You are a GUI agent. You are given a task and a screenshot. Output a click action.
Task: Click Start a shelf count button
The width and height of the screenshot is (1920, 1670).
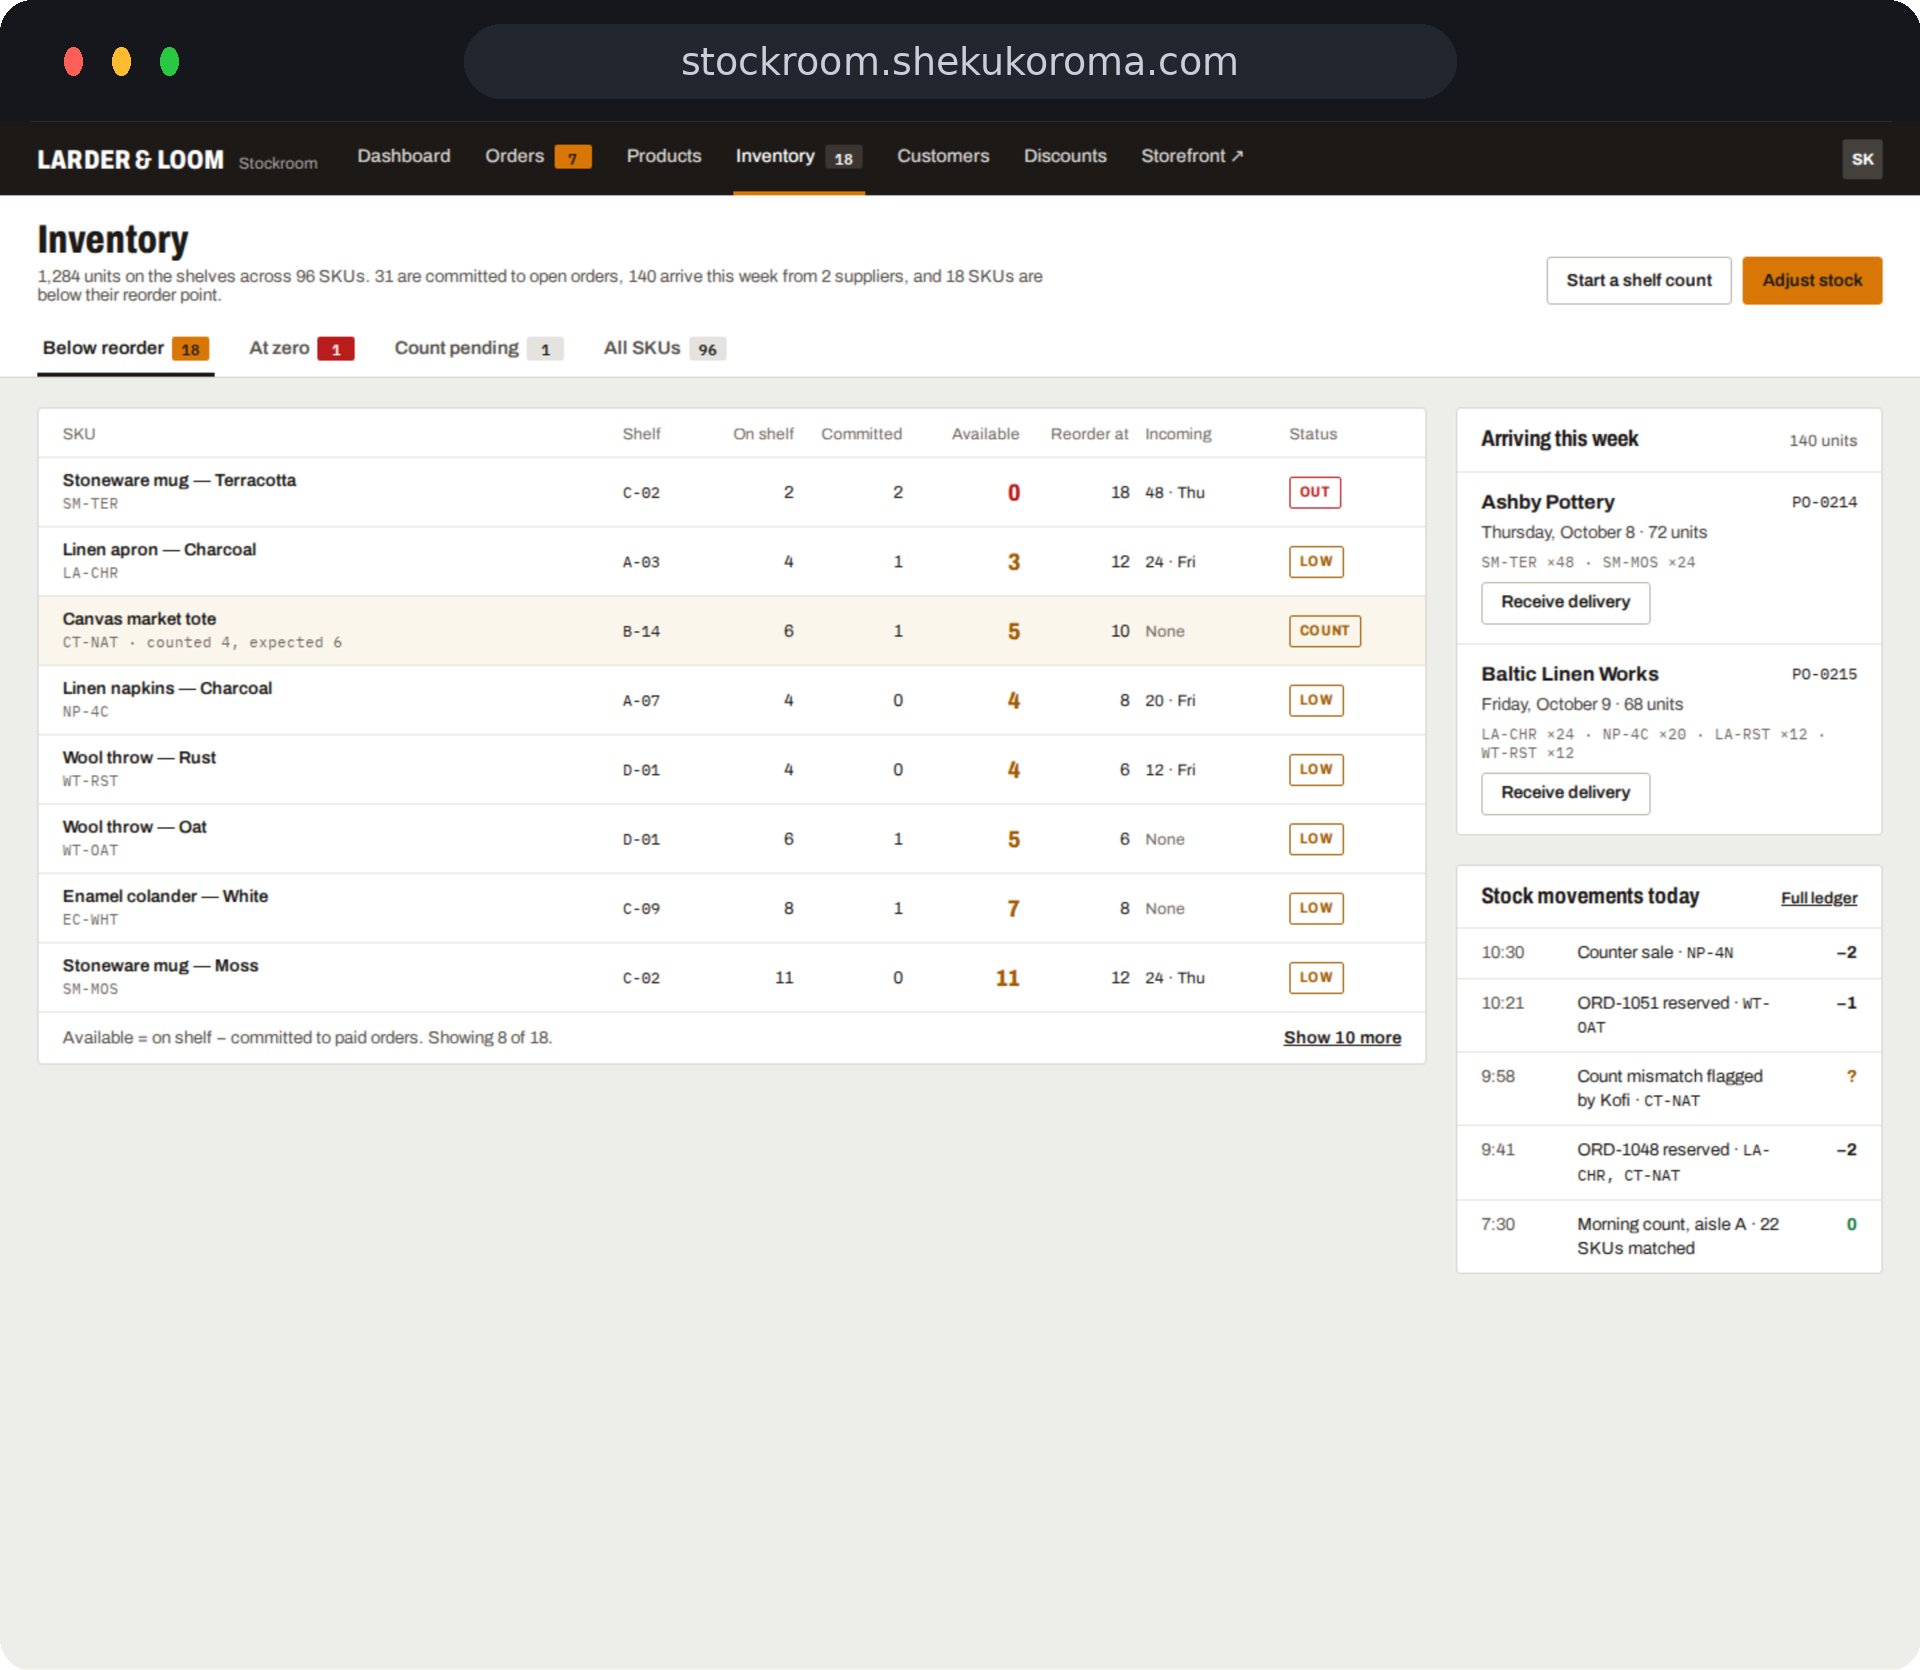[x=1638, y=281]
